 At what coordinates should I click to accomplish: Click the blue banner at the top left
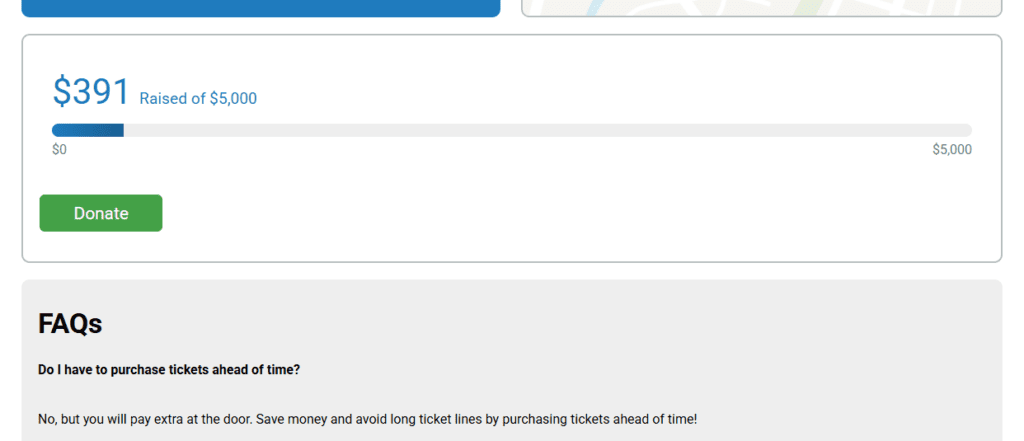tap(261, 8)
